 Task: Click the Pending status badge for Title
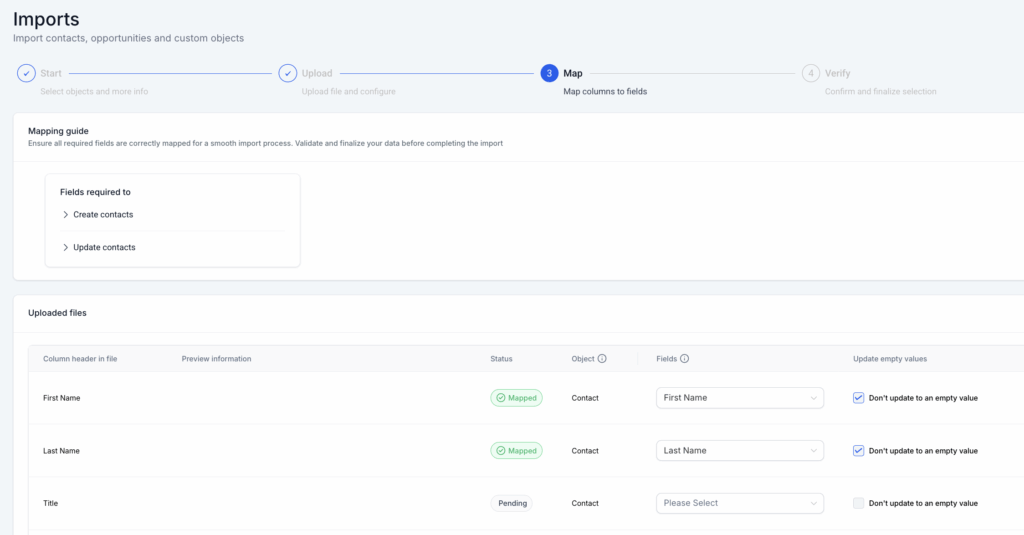(511, 503)
